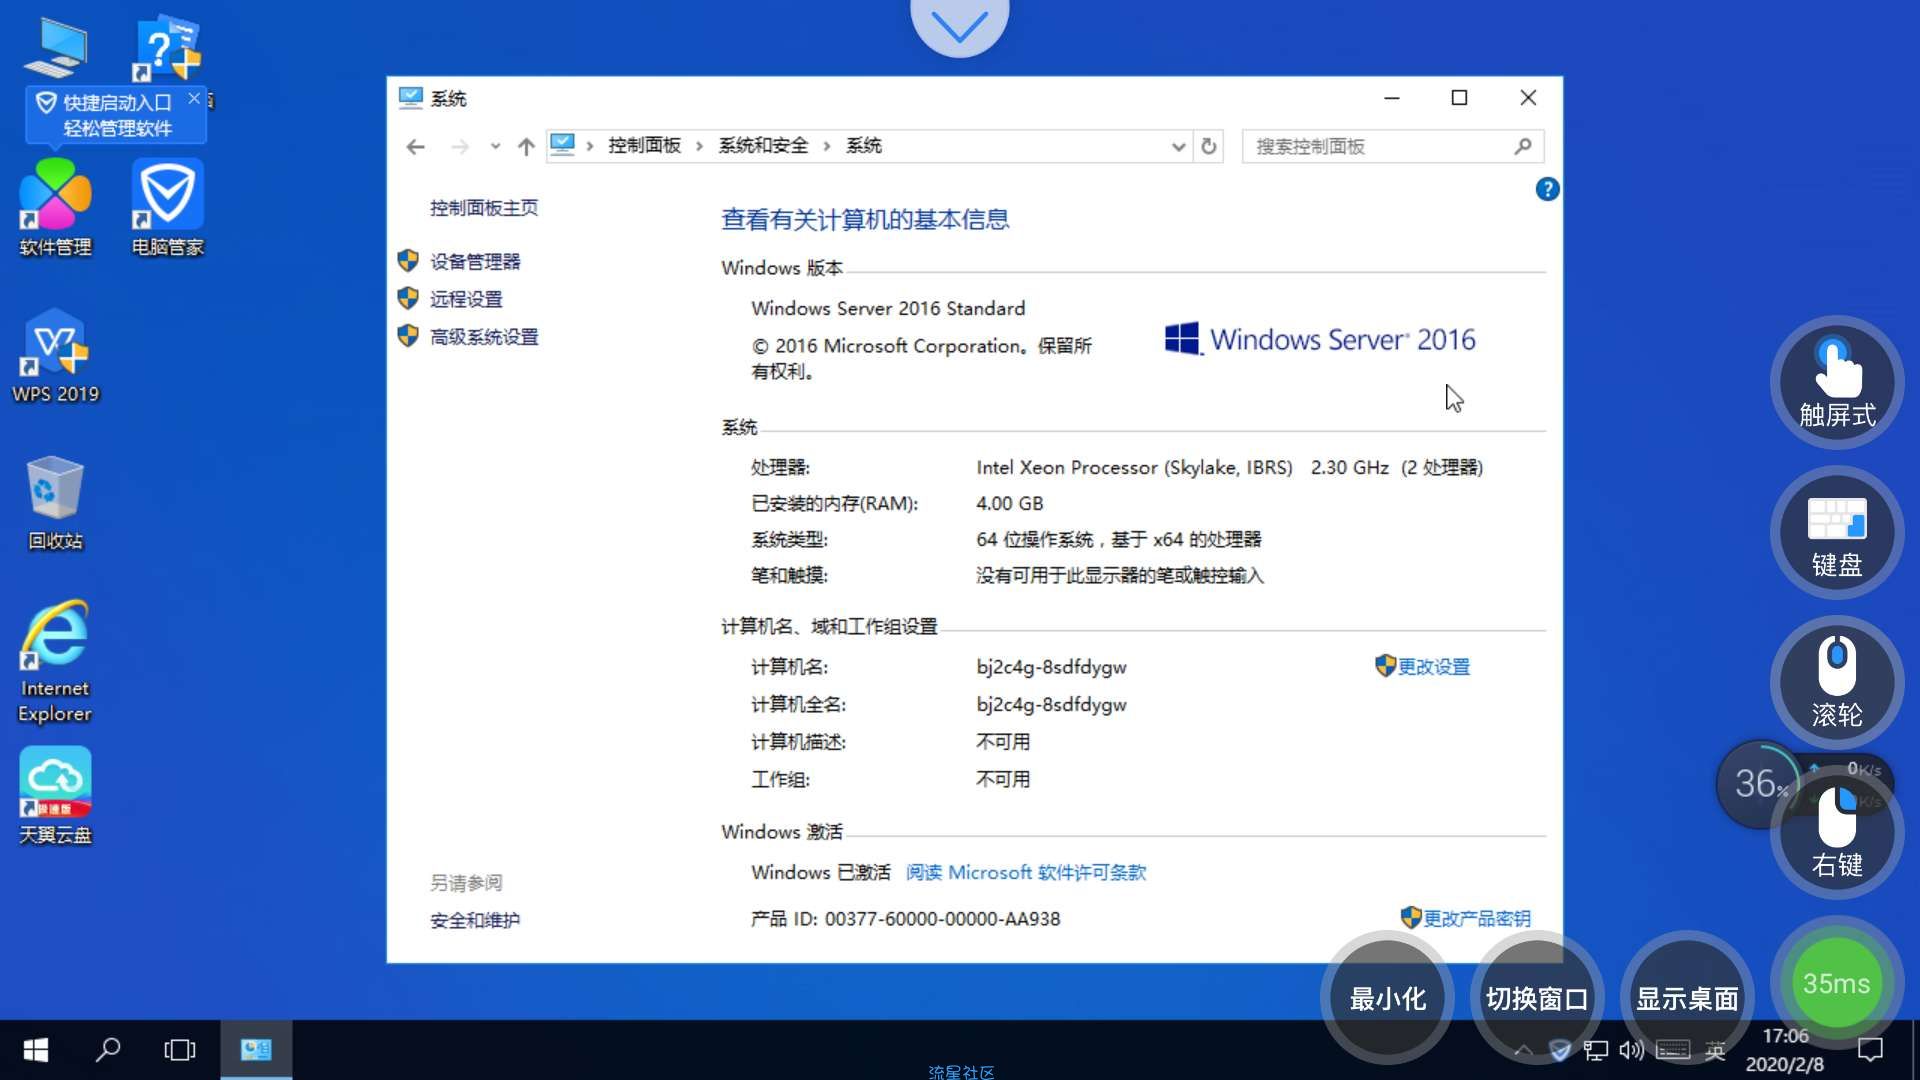The image size is (1920, 1080).
Task: Tap the 触屏式 touch mode button
Action: pos(1837,382)
